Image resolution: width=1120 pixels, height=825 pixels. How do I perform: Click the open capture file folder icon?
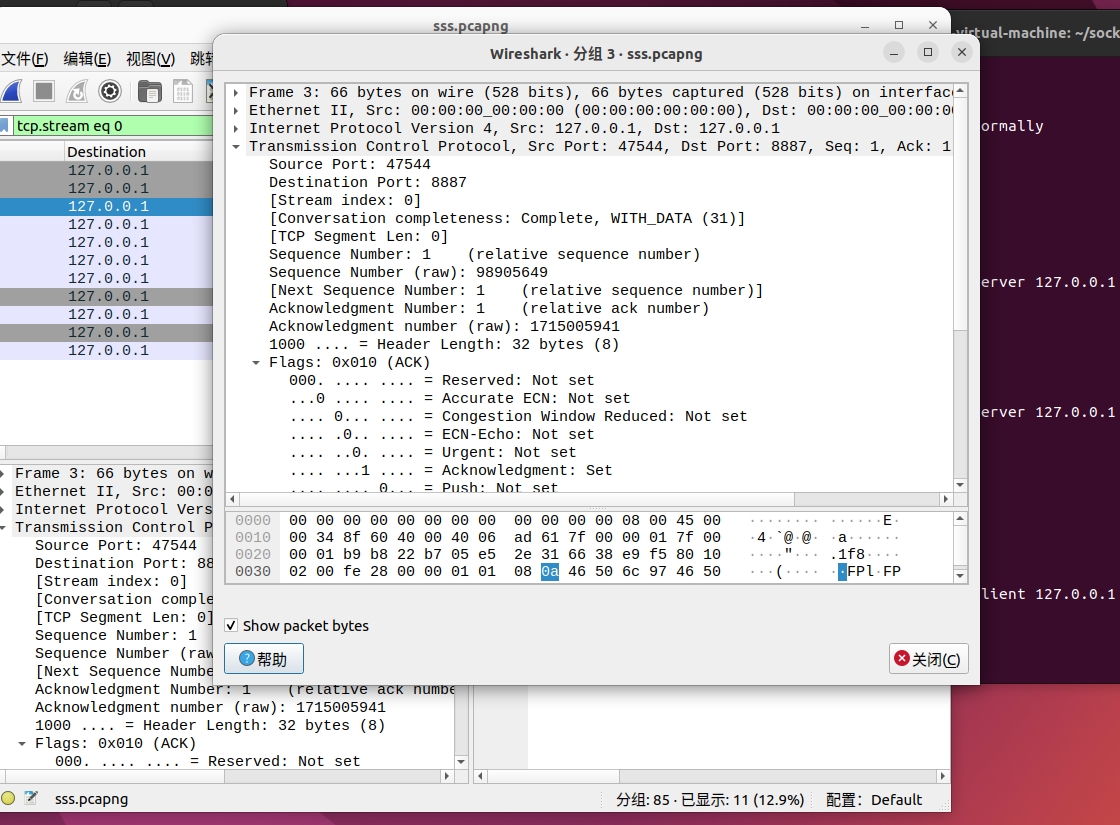(x=149, y=91)
